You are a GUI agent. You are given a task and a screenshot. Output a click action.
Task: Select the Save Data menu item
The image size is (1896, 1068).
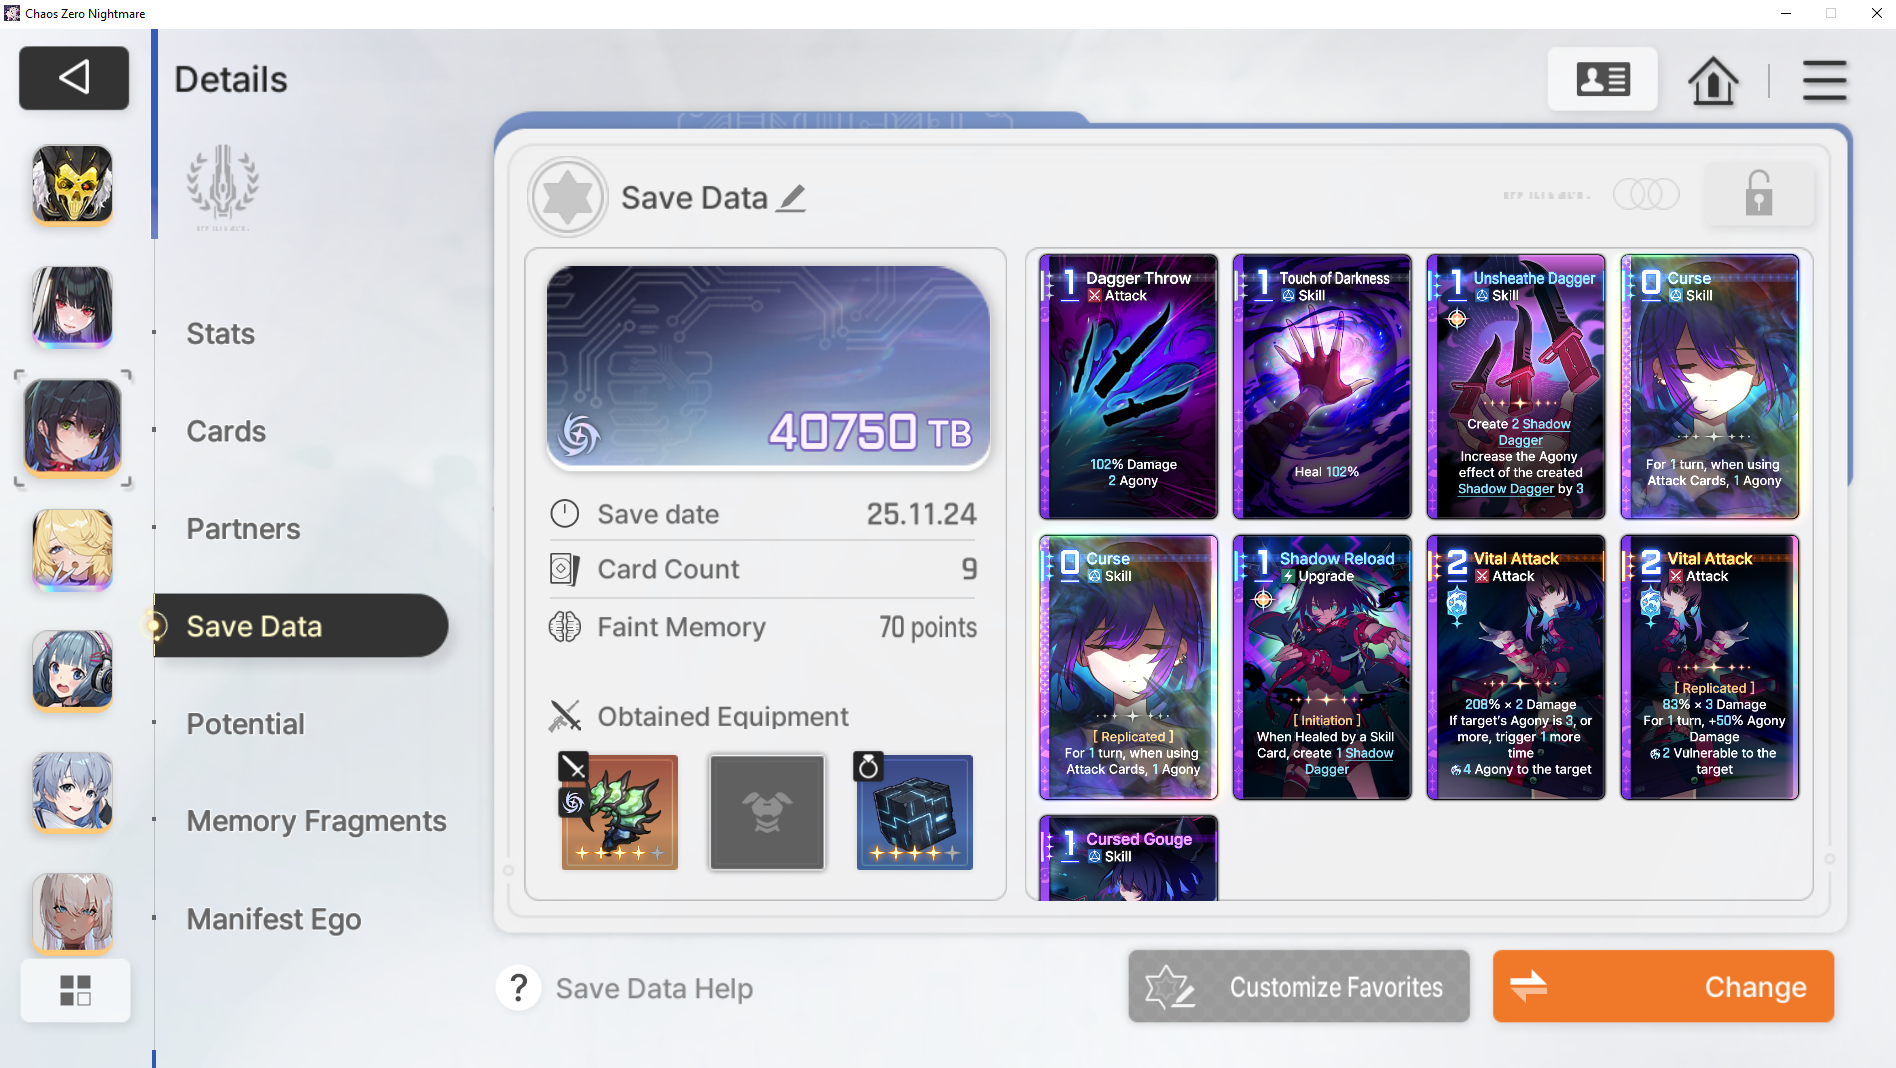301,626
